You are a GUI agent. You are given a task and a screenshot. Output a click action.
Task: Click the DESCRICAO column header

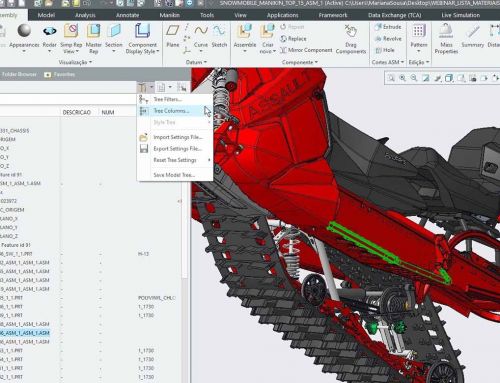77,112
